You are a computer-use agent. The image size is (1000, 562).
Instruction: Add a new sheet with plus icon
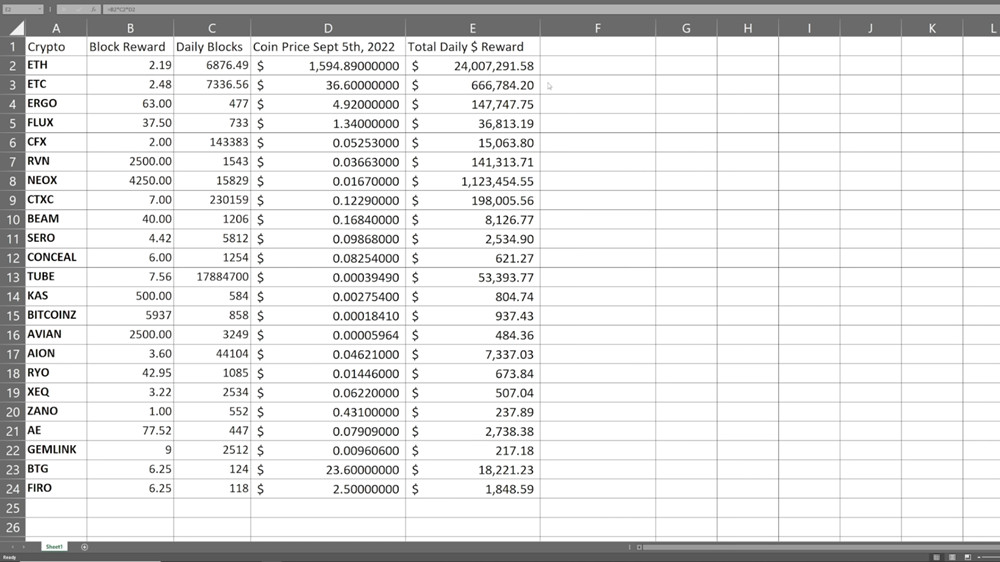coord(84,547)
